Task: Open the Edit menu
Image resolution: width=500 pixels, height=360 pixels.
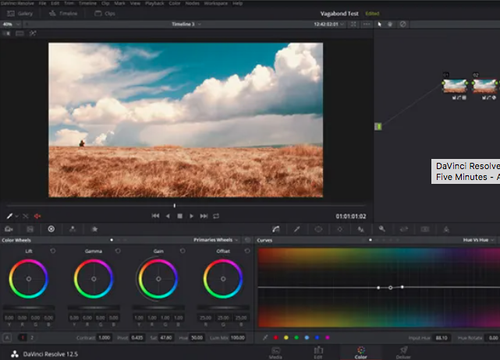Action: coord(55,3)
